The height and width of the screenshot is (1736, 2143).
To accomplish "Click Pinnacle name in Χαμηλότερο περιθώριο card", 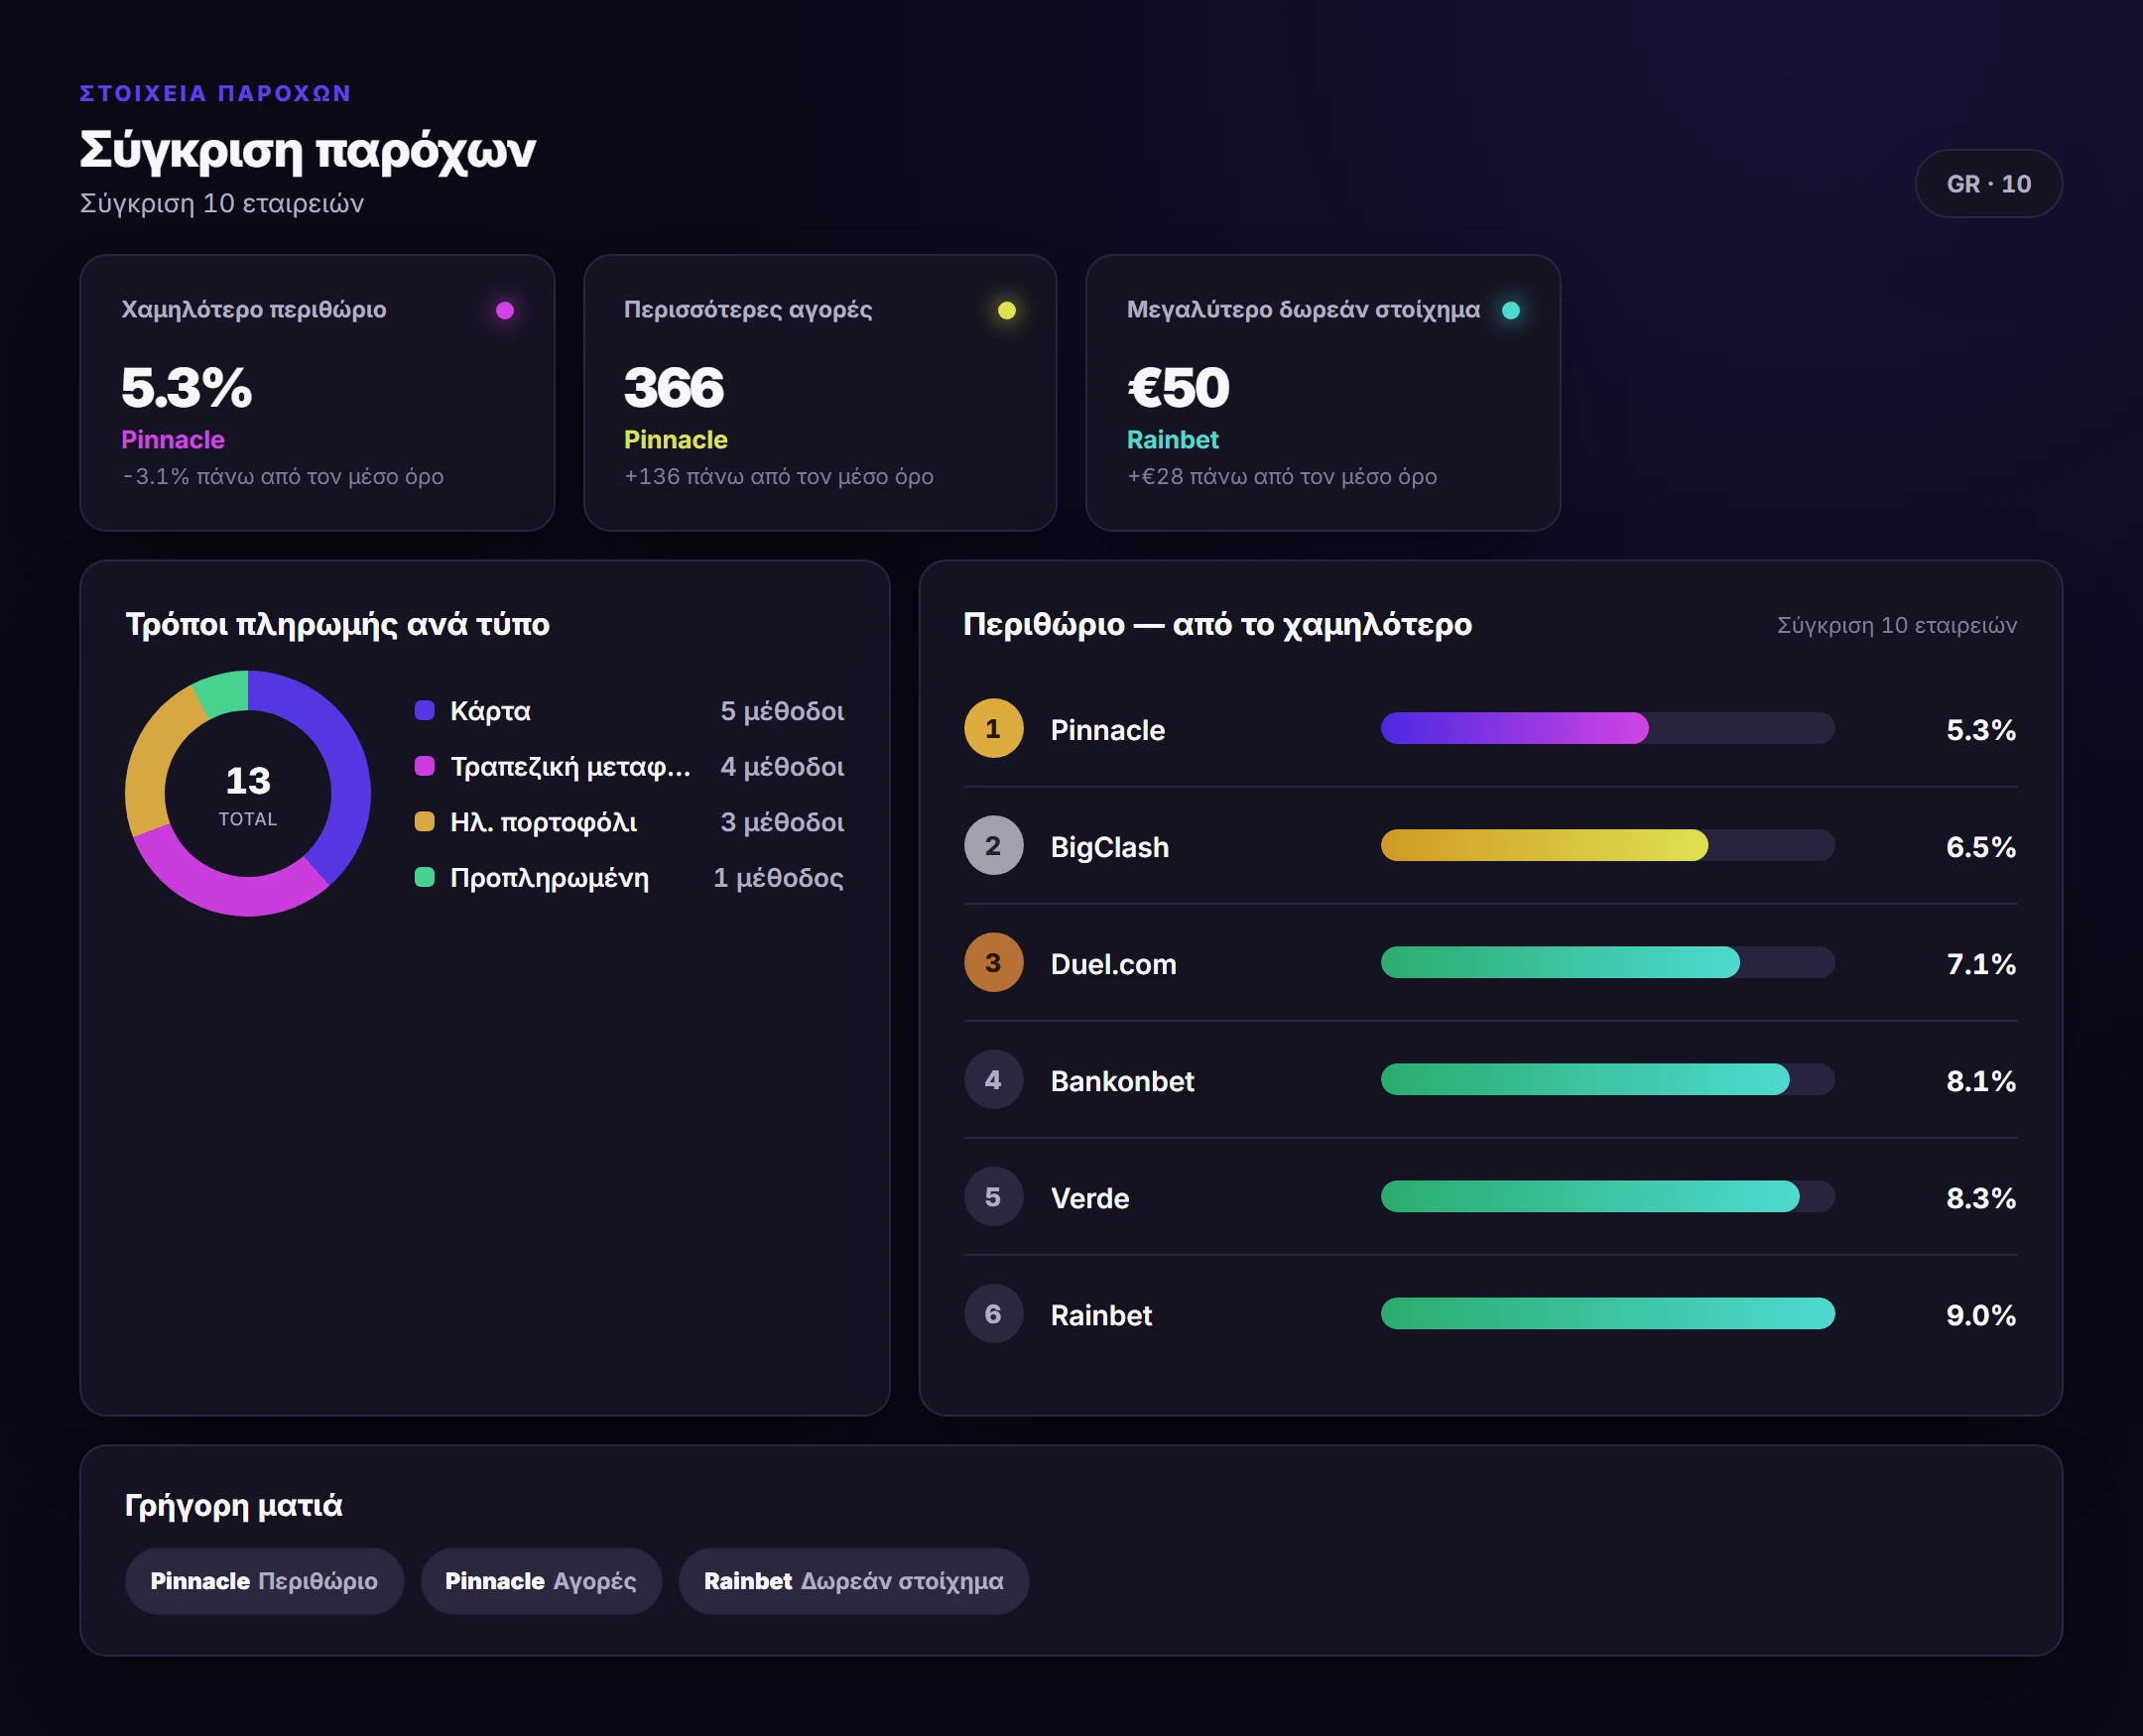I will [173, 440].
